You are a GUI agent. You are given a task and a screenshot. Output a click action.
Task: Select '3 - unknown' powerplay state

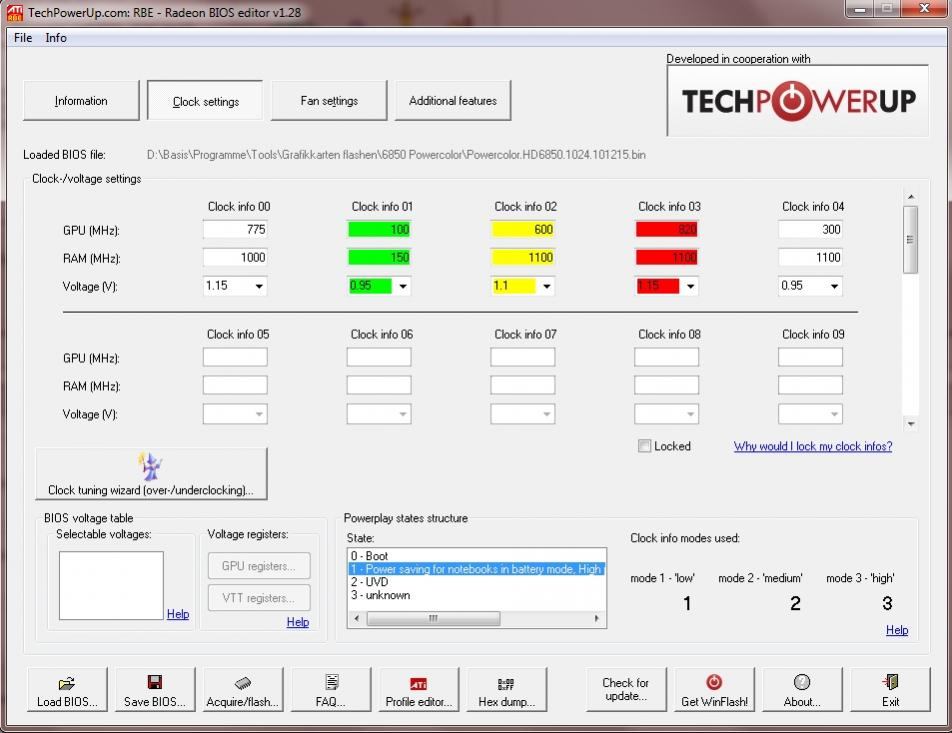[476, 595]
